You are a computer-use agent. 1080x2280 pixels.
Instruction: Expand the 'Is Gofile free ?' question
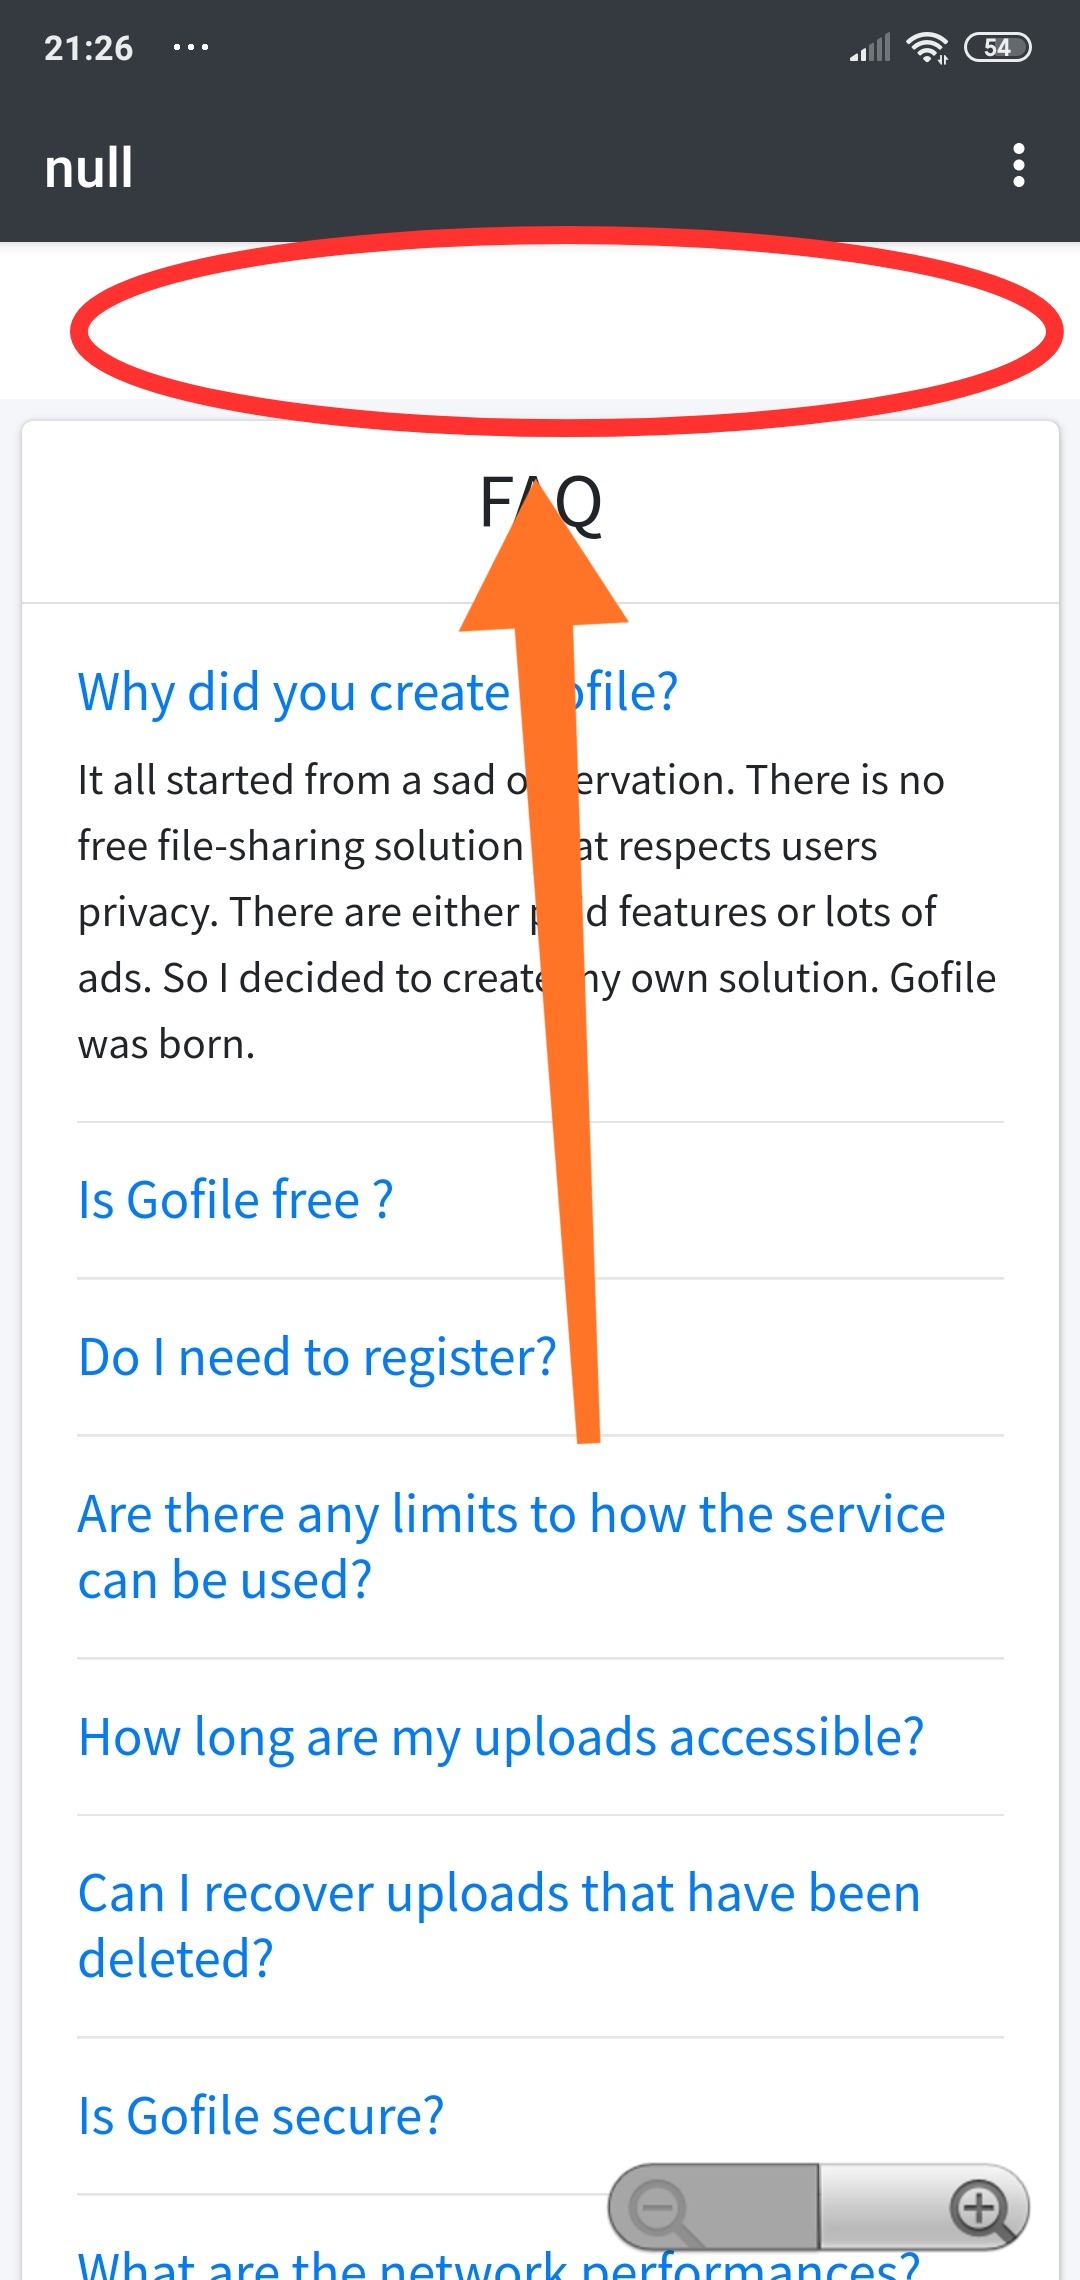tap(236, 1200)
